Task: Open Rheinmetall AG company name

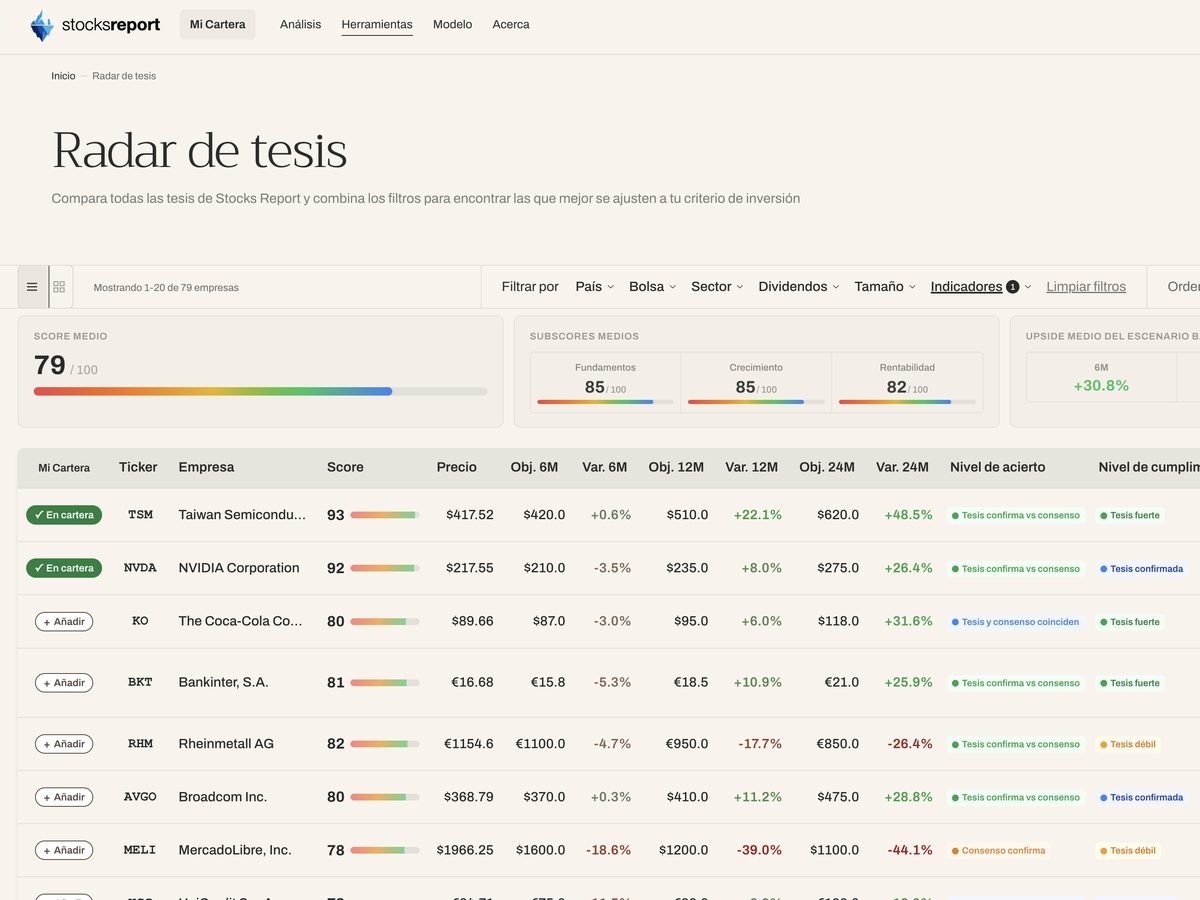Action: 226,744
